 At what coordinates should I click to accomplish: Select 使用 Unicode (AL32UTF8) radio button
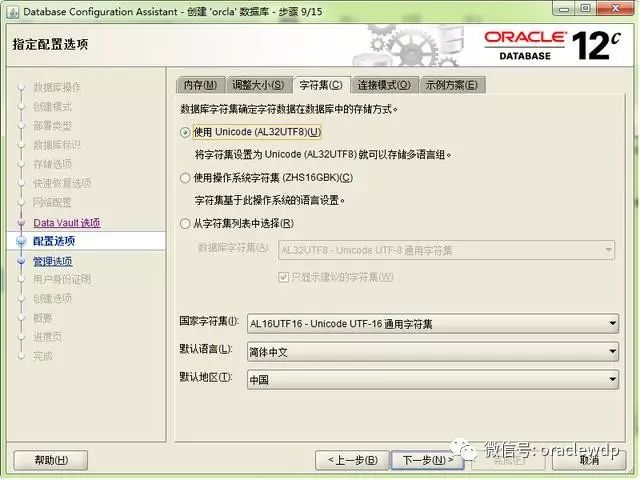coord(185,132)
